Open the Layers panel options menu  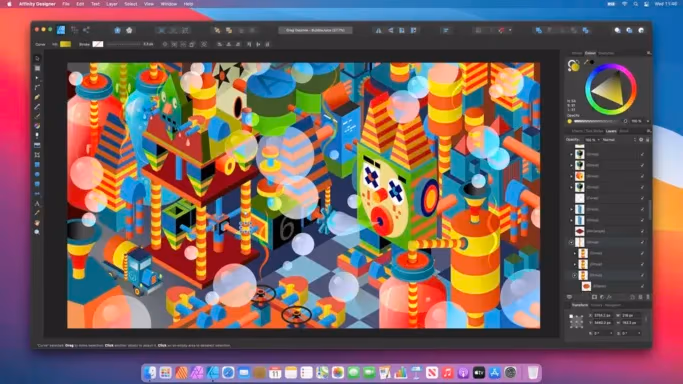[x=648, y=131]
